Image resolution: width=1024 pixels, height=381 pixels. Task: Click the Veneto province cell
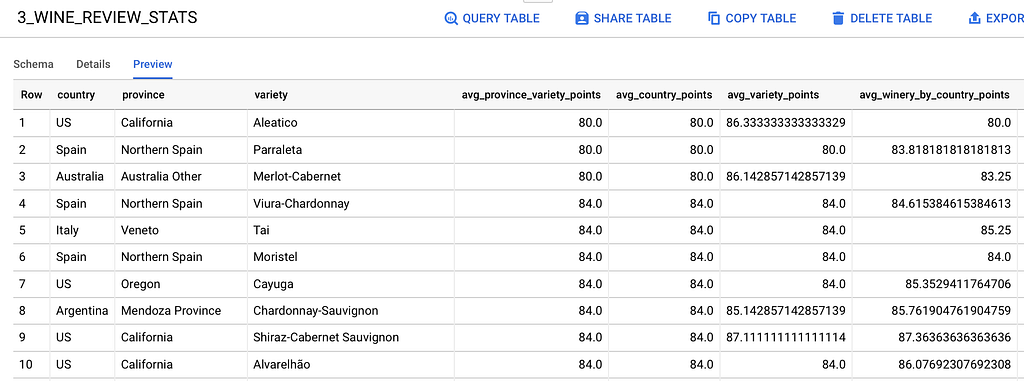[140, 230]
